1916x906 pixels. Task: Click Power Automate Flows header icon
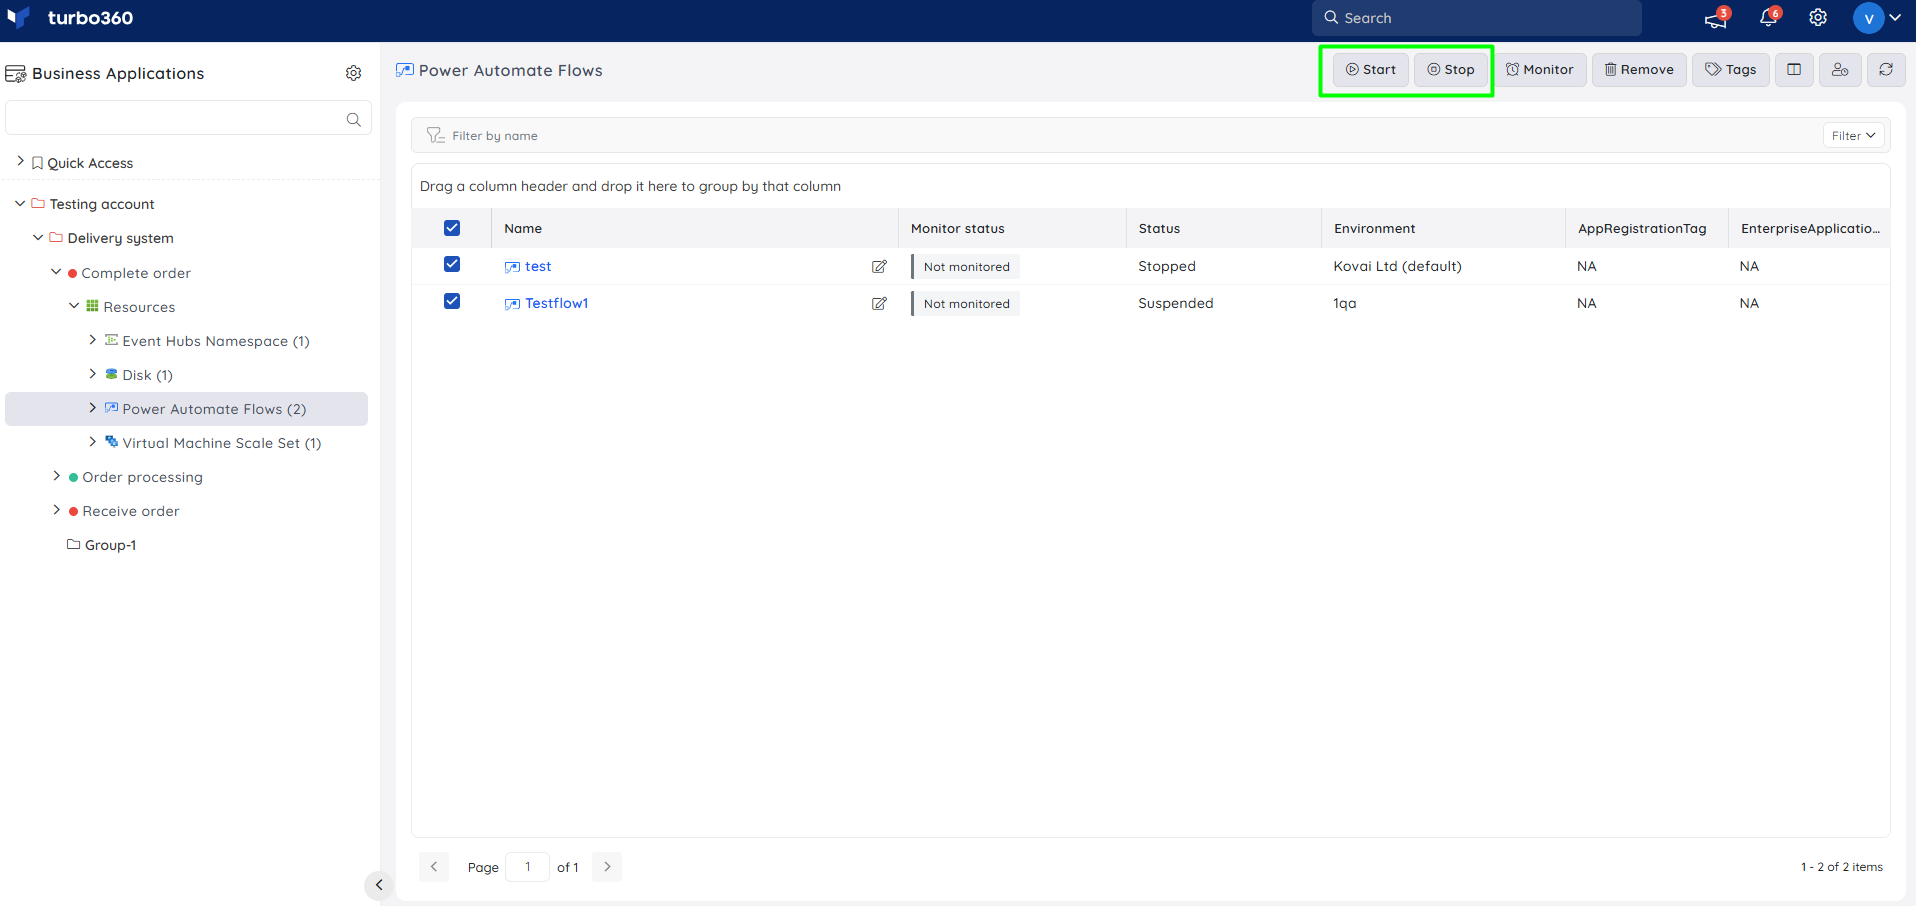tap(404, 70)
